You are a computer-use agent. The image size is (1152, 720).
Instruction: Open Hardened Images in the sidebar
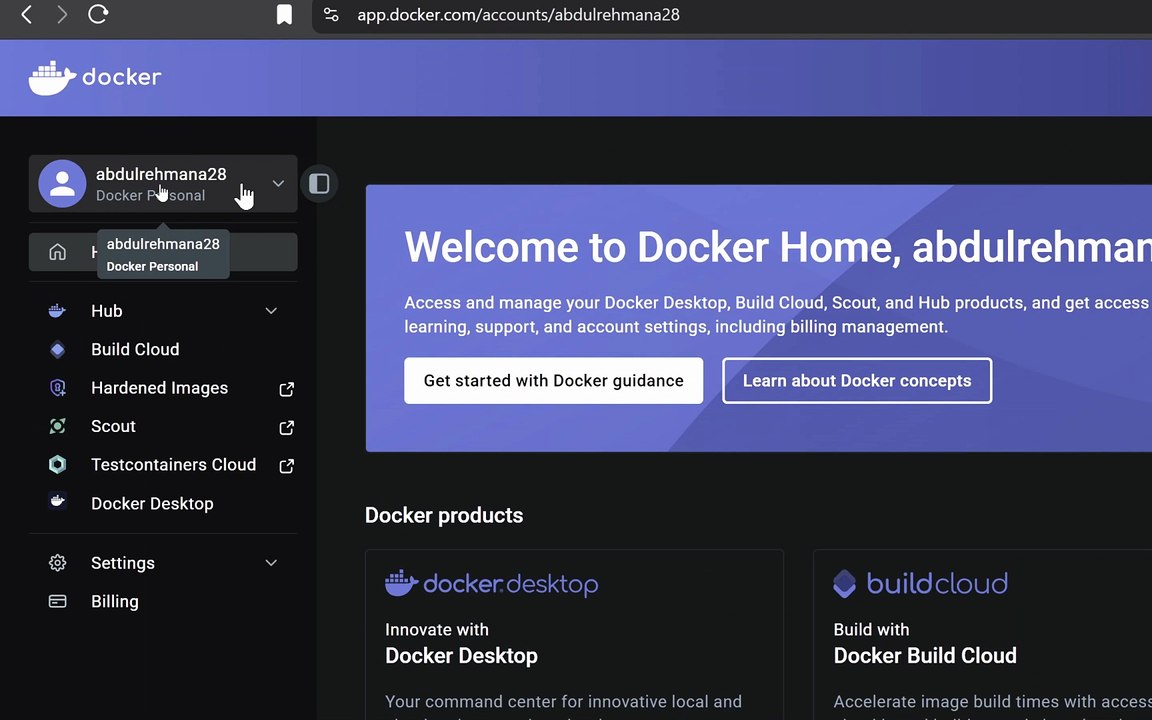(x=159, y=388)
